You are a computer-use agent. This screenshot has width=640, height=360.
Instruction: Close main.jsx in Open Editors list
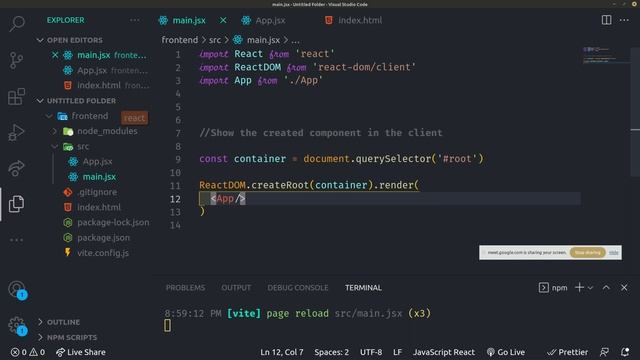pyautogui.click(x=55, y=55)
